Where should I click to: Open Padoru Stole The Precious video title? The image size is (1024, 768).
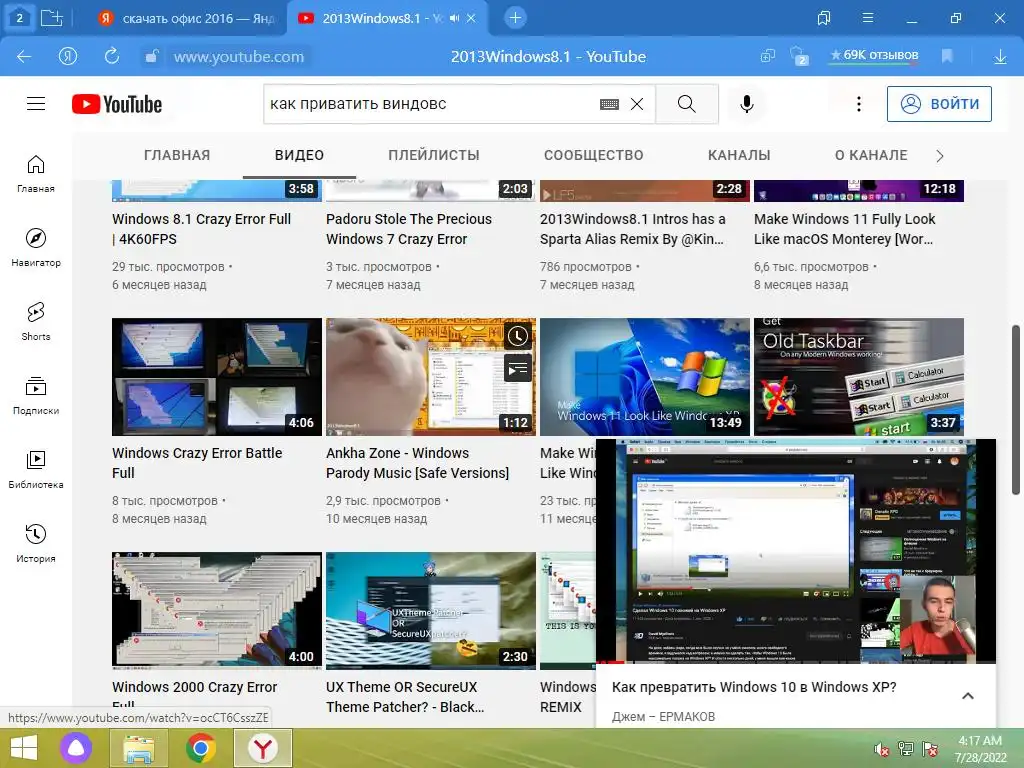409,229
